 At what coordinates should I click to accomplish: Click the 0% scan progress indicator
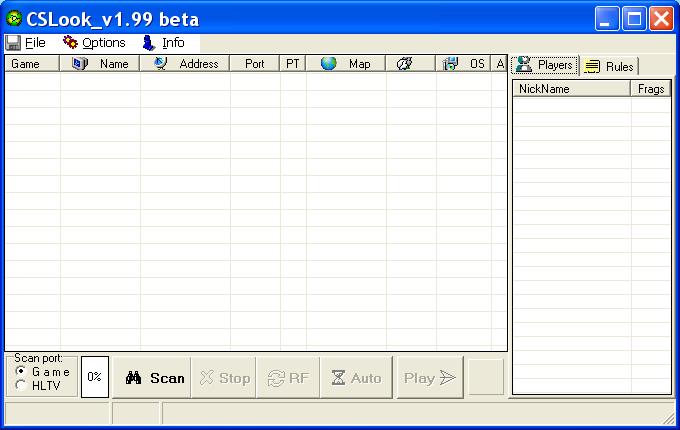(x=95, y=377)
